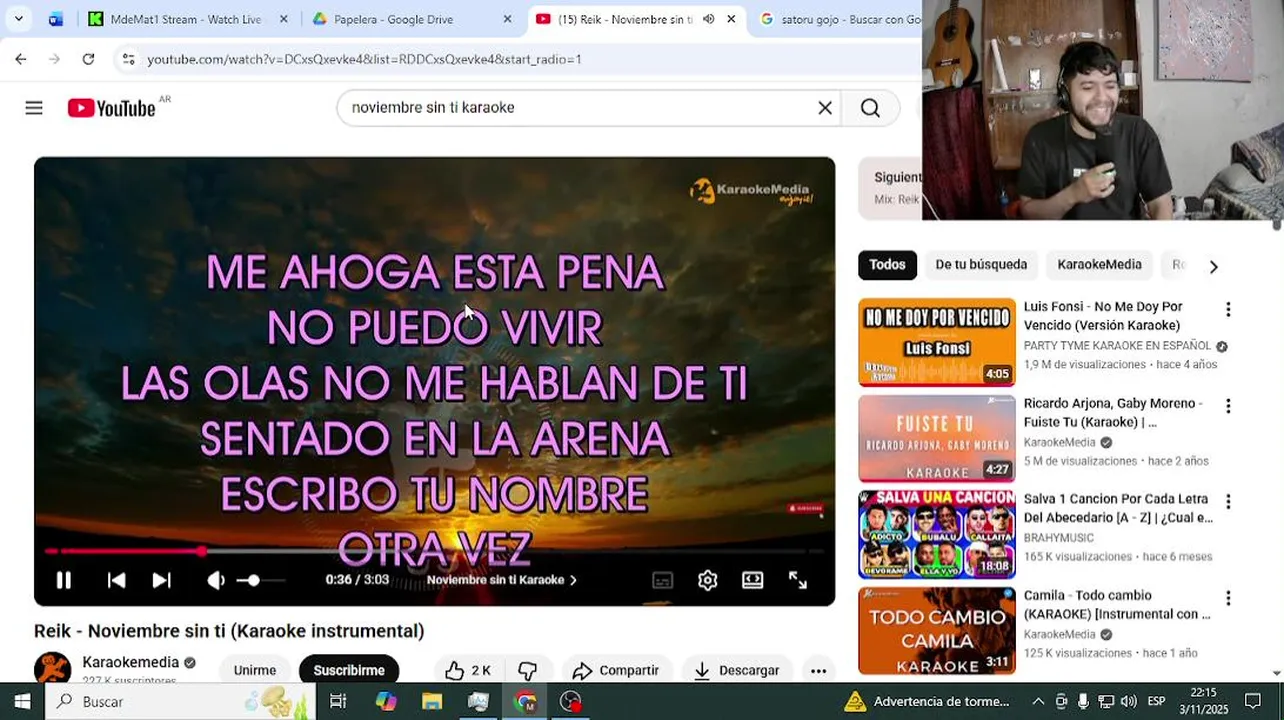Image resolution: width=1284 pixels, height=720 pixels.
Task: Open options menu for Camila Todo cambio video
Action: [x=1228, y=598]
